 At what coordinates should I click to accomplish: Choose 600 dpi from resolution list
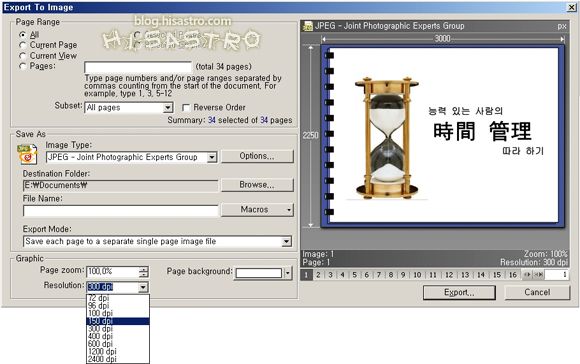coord(118,344)
